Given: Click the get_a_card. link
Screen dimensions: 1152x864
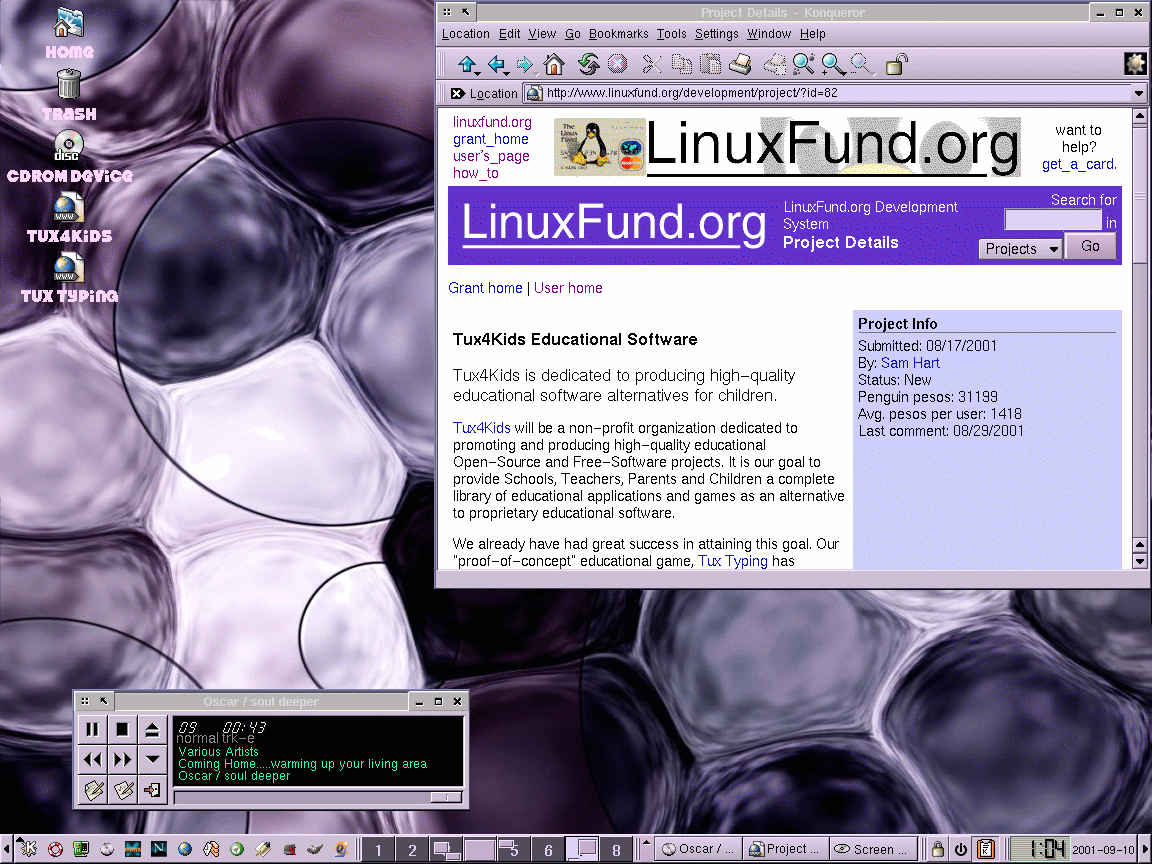Looking at the screenshot, I should 1079,165.
